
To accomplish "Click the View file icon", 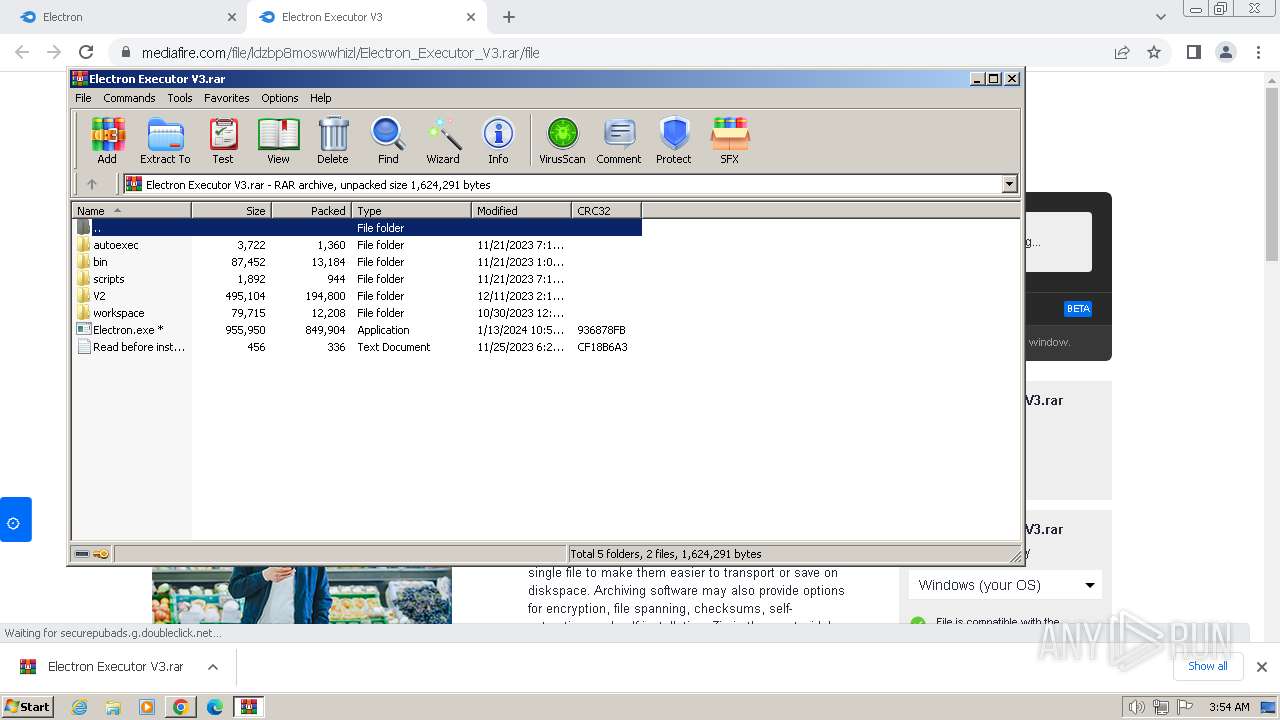I will pyautogui.click(x=278, y=140).
